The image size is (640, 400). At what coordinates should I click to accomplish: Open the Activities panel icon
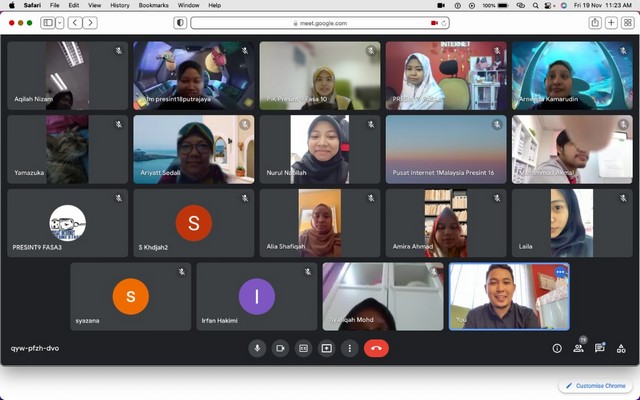coord(621,348)
